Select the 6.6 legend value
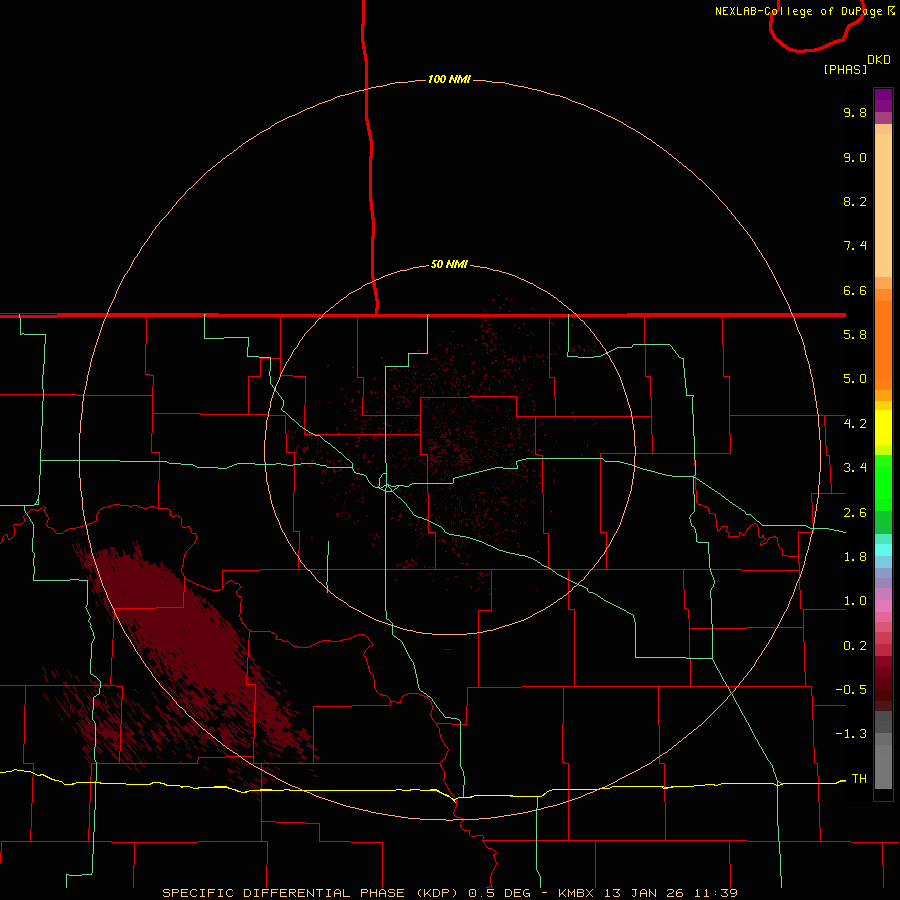Screen dimensions: 900x900 855,290
